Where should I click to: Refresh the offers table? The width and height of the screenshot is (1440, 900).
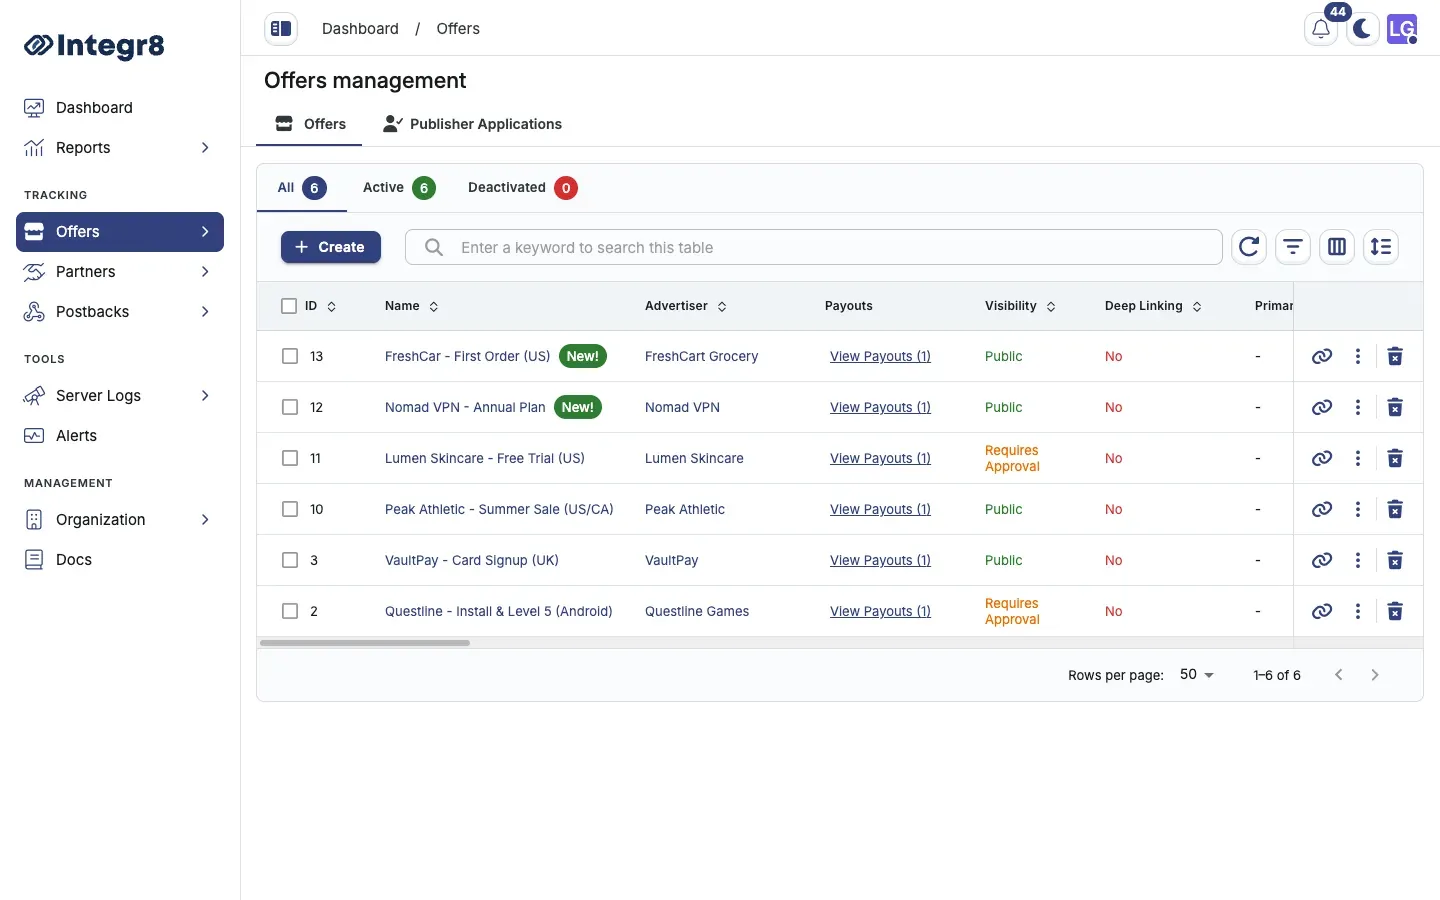pos(1249,247)
